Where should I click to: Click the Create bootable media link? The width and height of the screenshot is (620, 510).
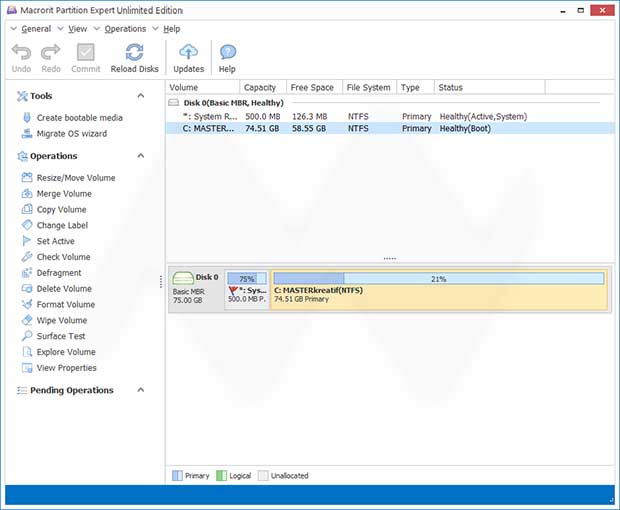coord(79,118)
